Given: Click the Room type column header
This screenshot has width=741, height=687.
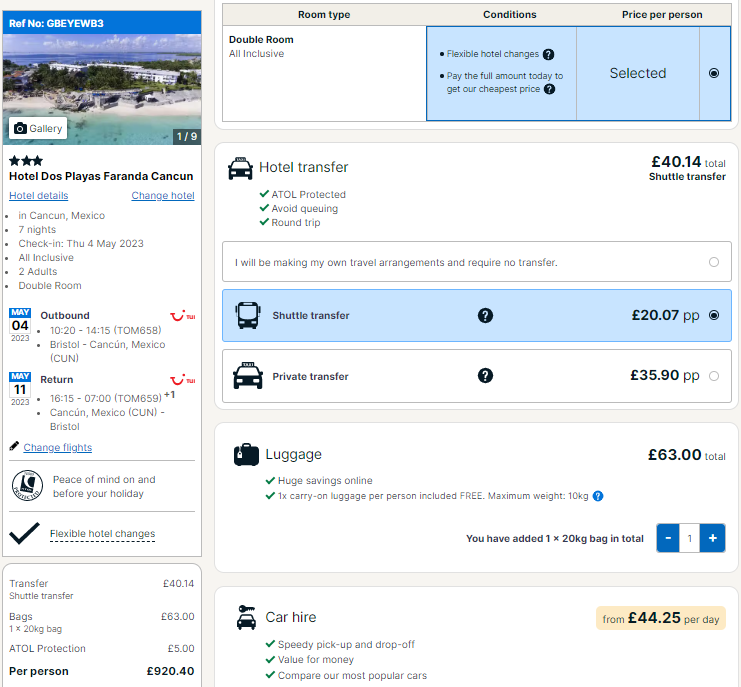Looking at the screenshot, I should coord(324,15).
